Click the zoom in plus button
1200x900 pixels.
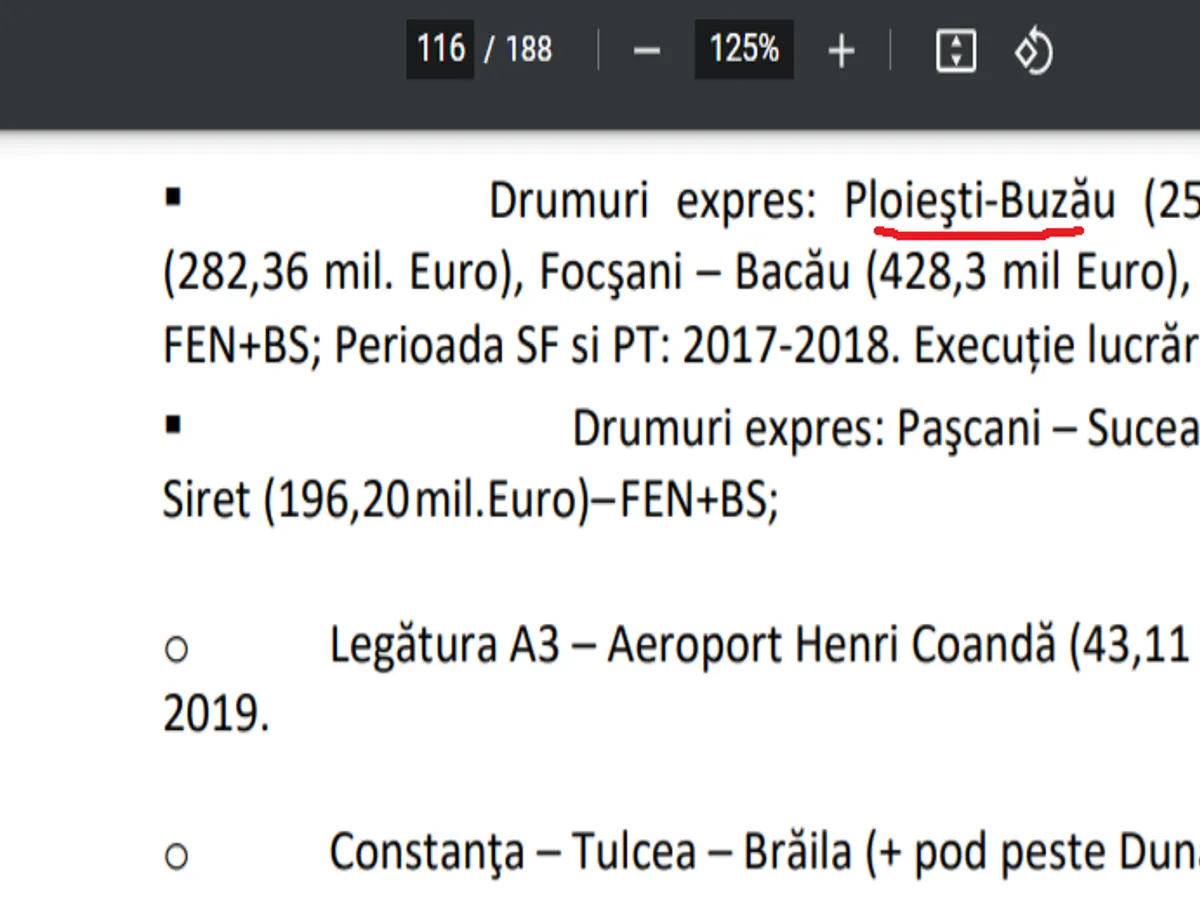[x=842, y=51]
